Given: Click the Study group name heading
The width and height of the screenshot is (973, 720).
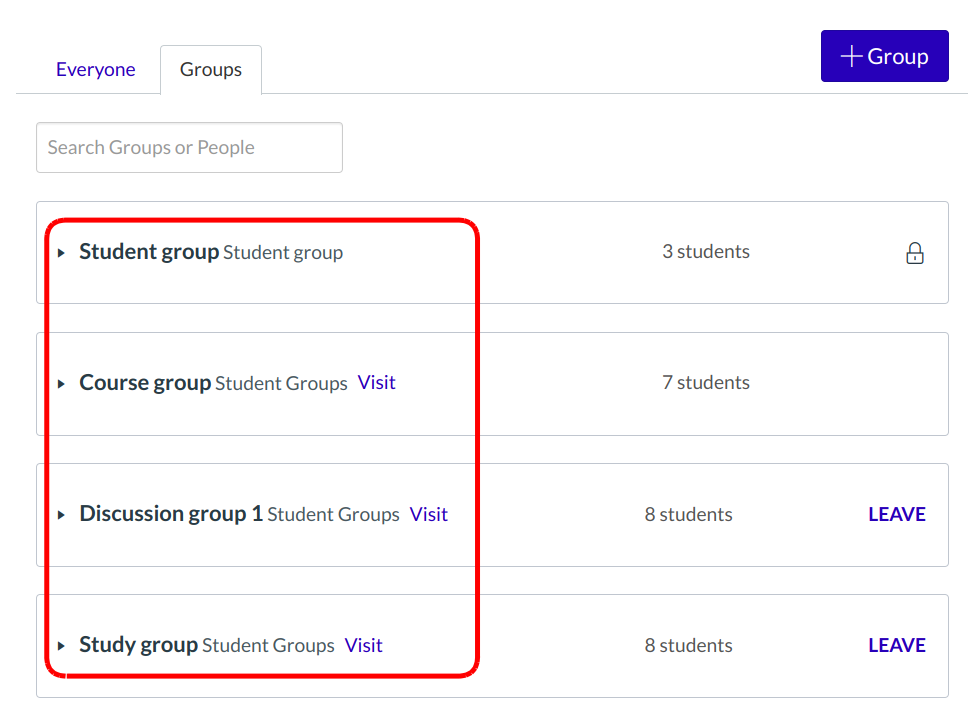Looking at the screenshot, I should 138,645.
